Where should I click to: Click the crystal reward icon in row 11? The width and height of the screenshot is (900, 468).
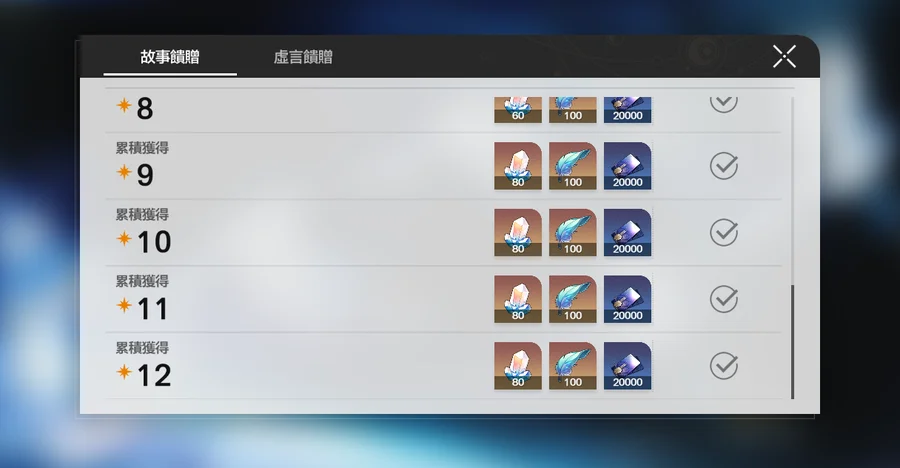(518, 299)
